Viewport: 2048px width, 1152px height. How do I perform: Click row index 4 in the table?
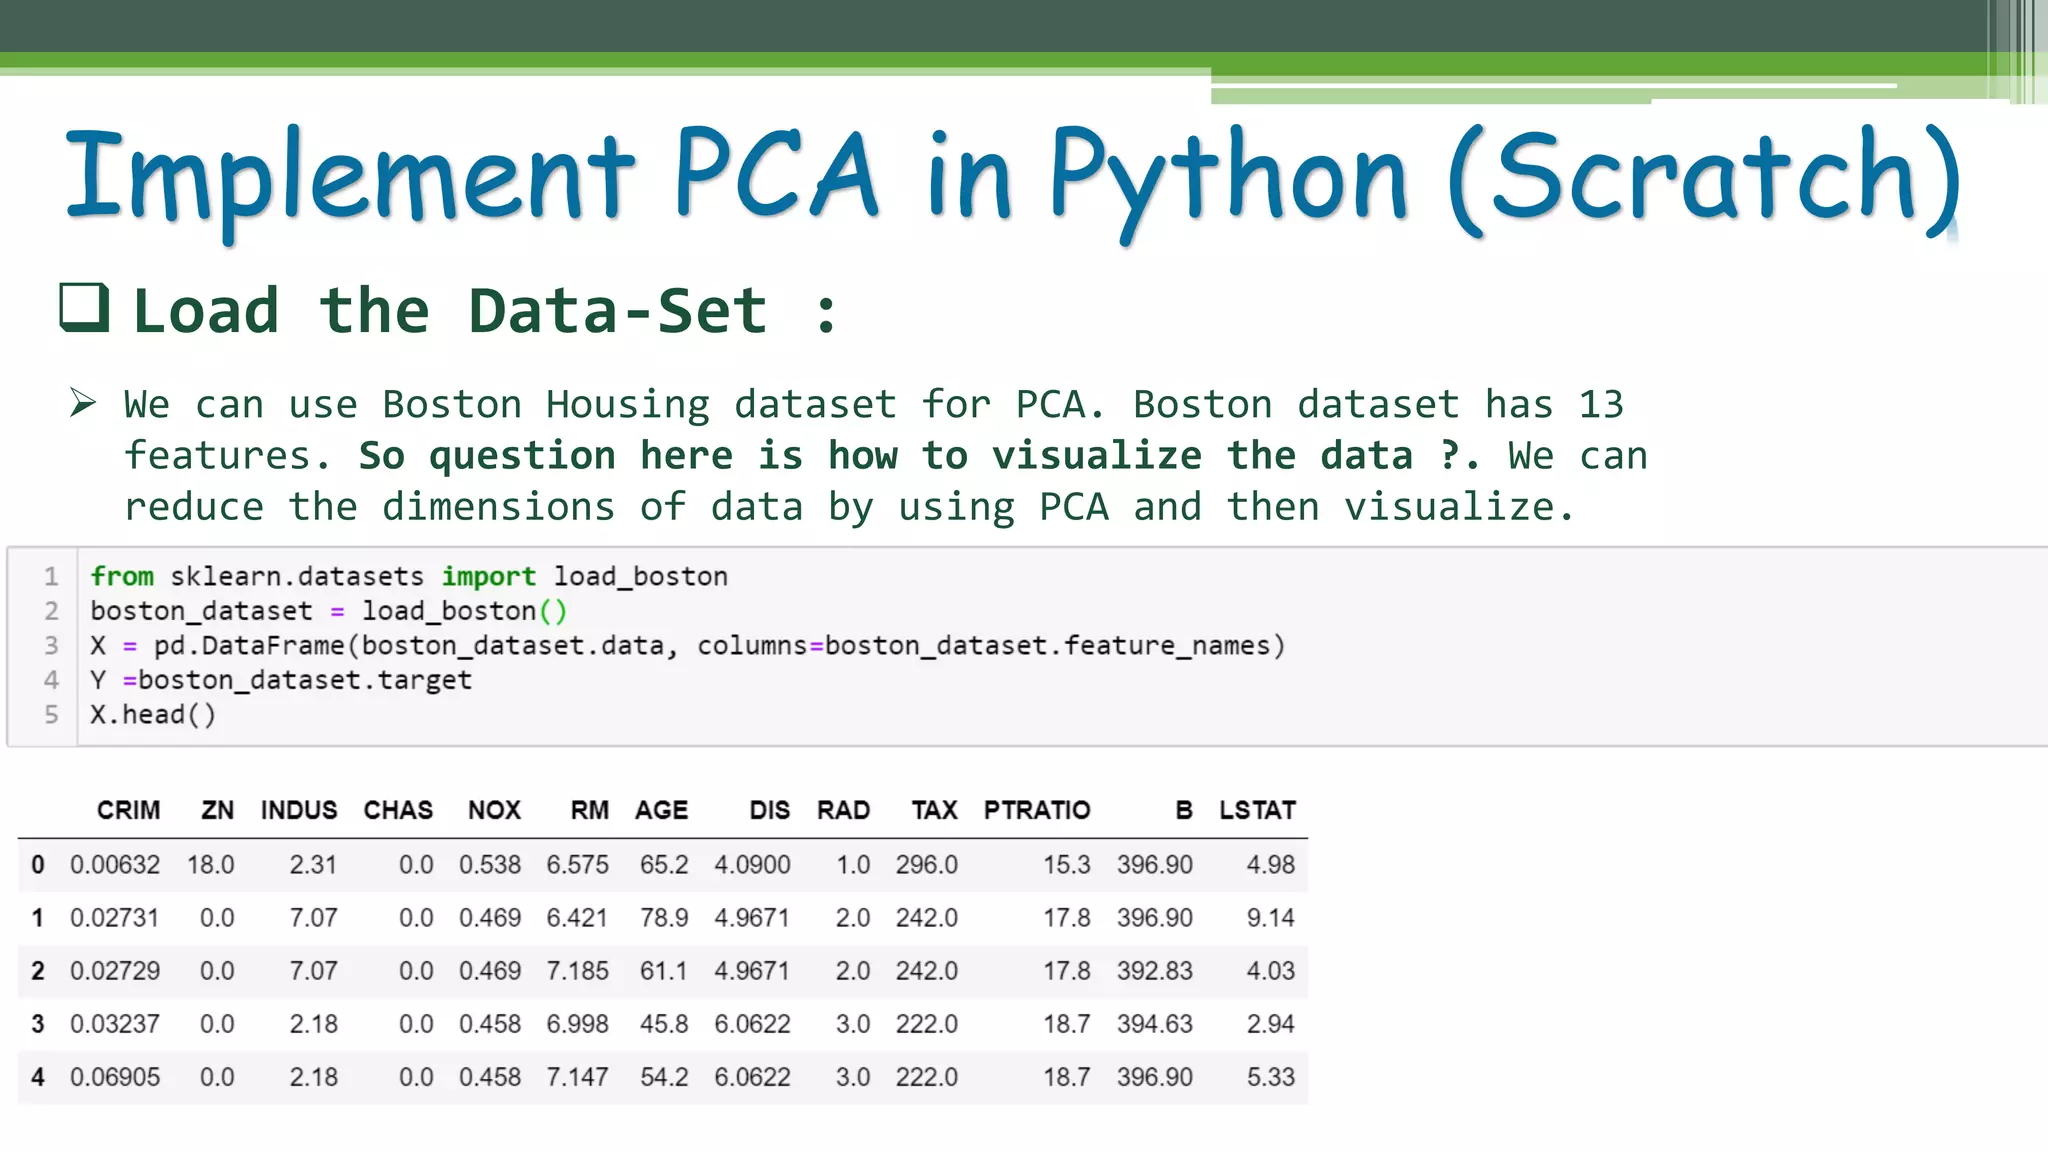(x=38, y=1077)
